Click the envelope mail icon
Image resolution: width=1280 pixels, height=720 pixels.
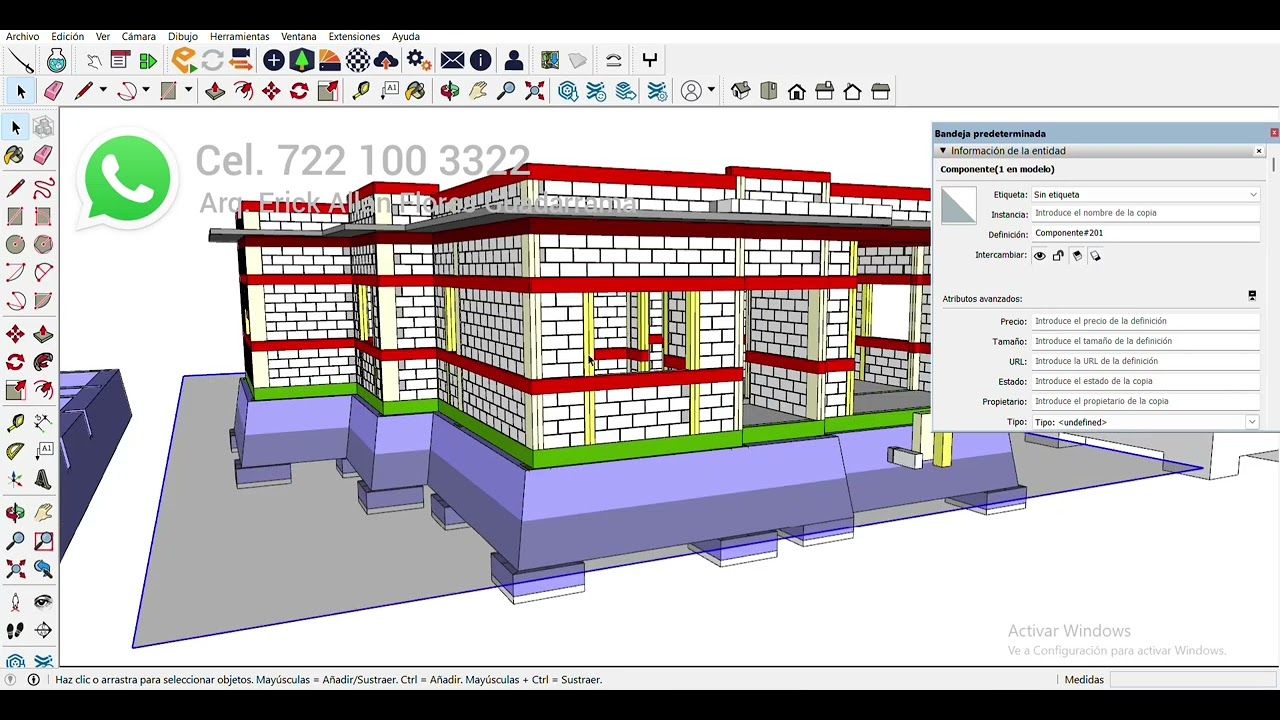tap(452, 60)
